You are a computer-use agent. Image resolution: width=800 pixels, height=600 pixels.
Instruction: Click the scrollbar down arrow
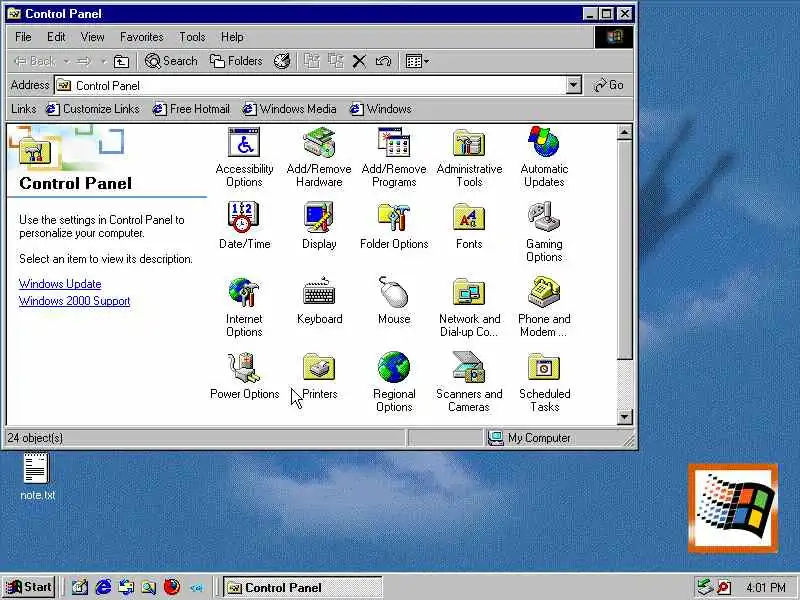pos(624,417)
